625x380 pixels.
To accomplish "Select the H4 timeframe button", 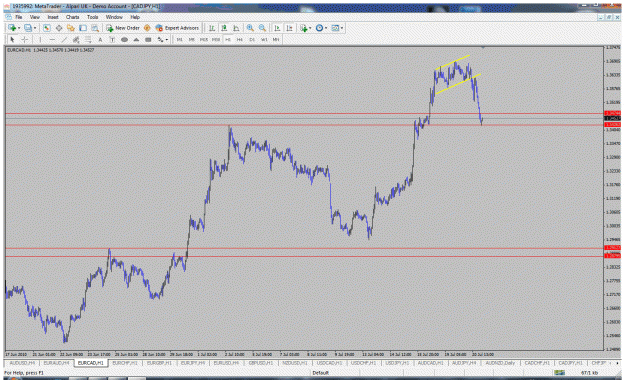I will click(x=240, y=39).
